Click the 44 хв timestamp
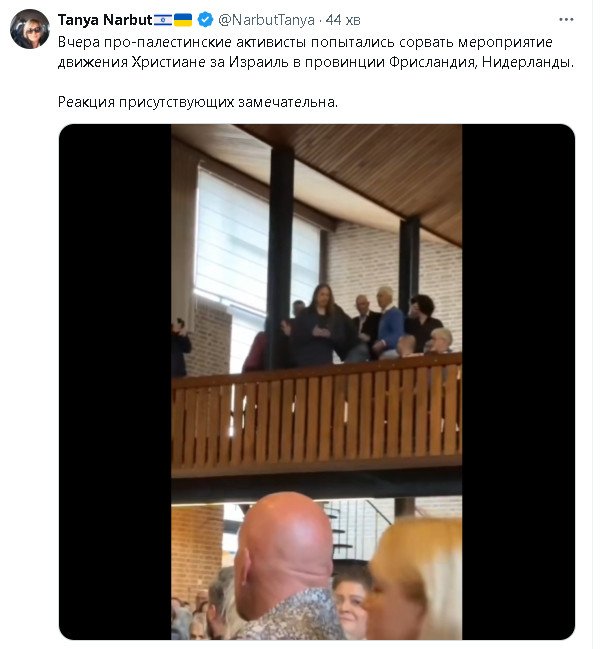The image size is (600, 649). [x=343, y=20]
